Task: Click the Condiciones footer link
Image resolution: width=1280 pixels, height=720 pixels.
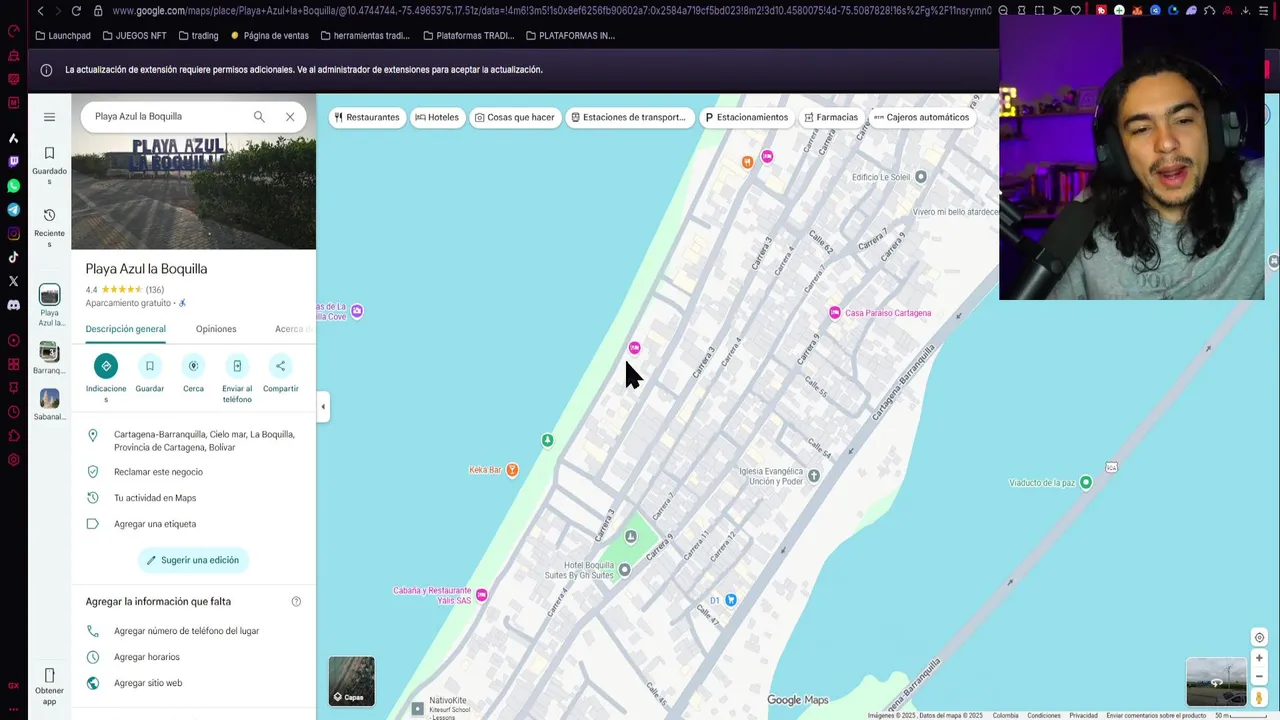Action: (x=1044, y=715)
